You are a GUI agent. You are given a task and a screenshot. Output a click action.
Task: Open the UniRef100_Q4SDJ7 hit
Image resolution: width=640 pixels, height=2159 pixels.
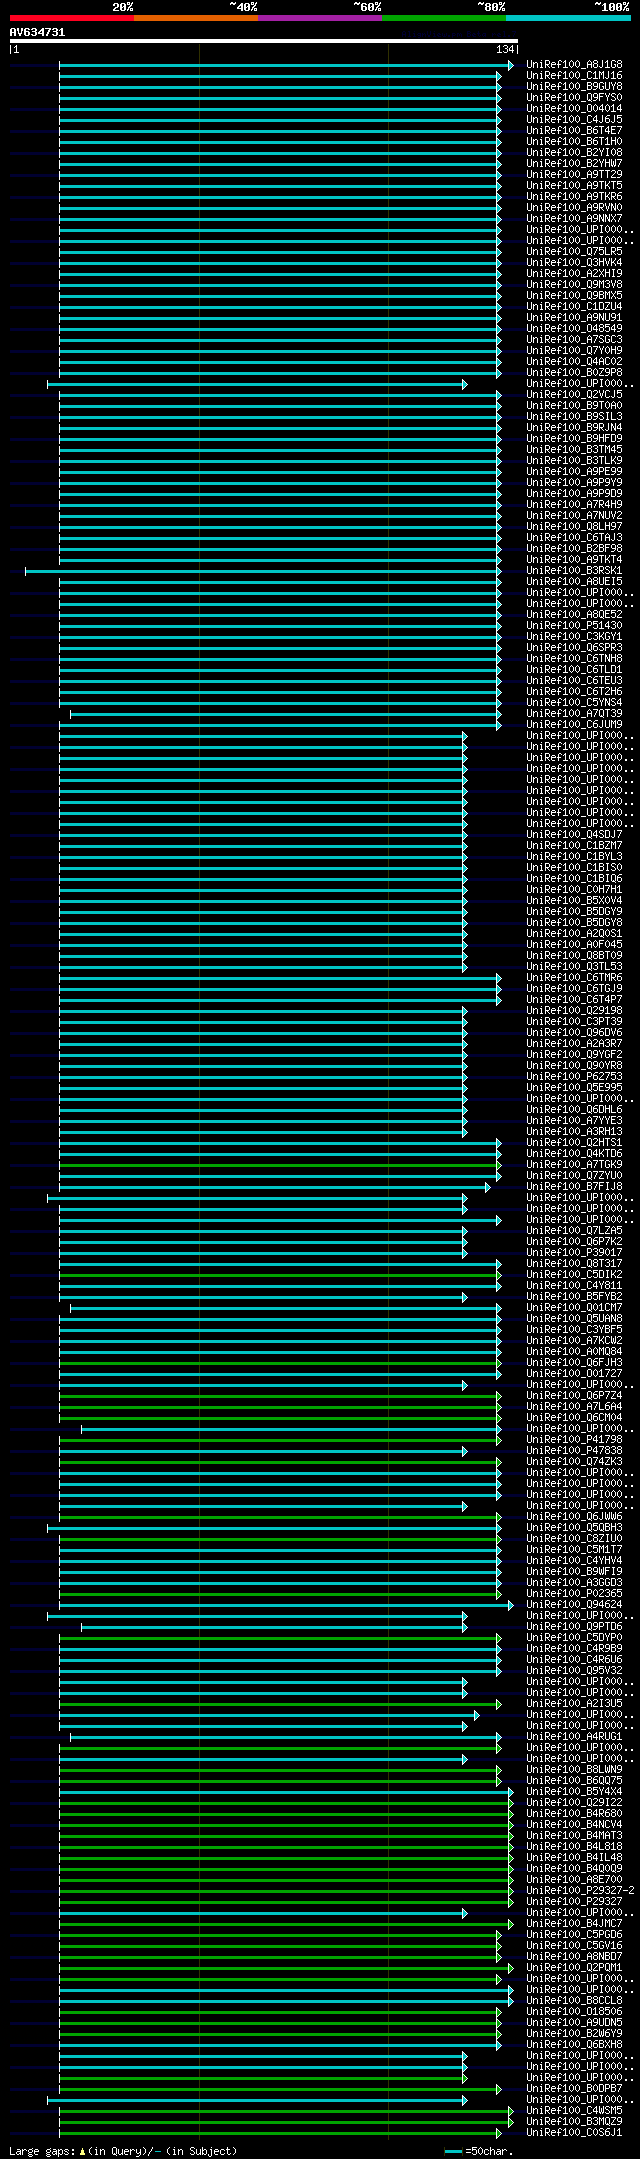click(574, 835)
